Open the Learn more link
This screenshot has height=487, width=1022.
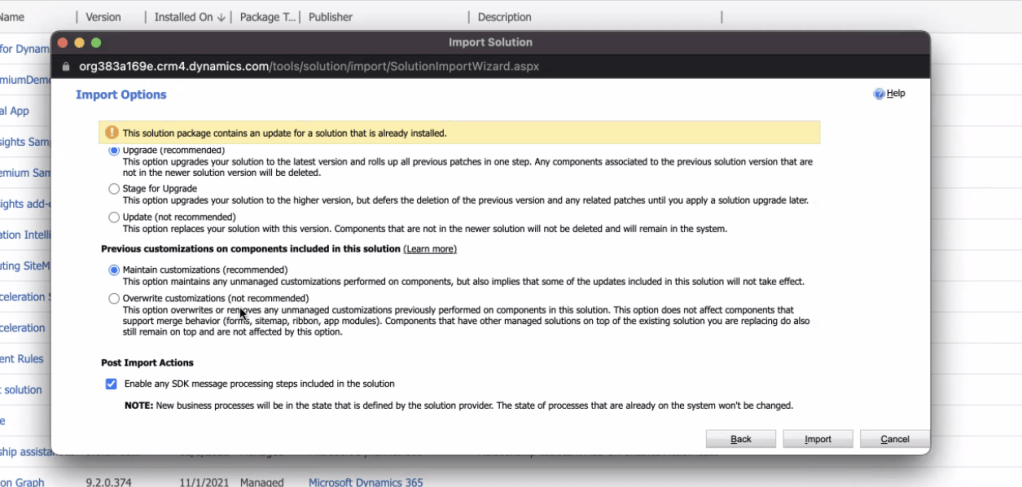pos(430,248)
